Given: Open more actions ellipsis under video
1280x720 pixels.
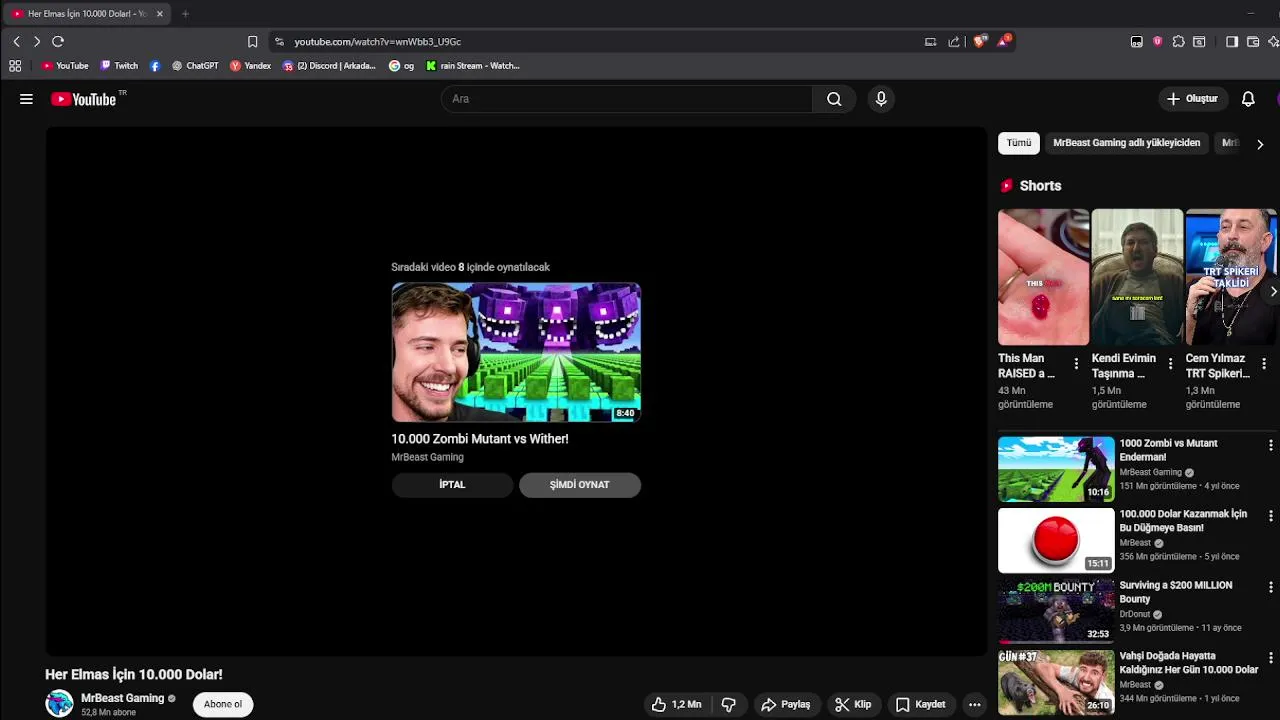Looking at the screenshot, I should [974, 704].
